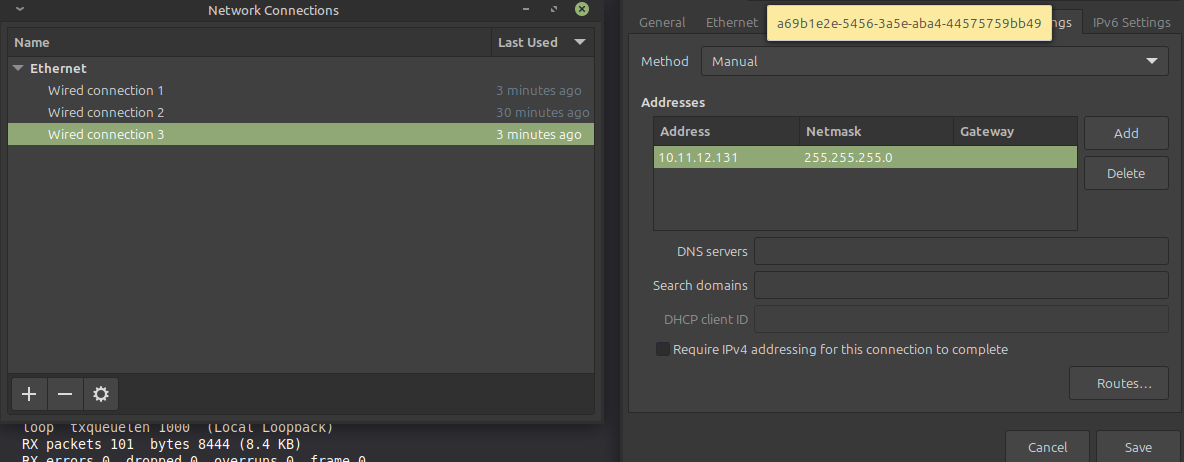This screenshot has height=462, width=1184.
Task: Click the Netmask column header
Action: click(x=877, y=131)
